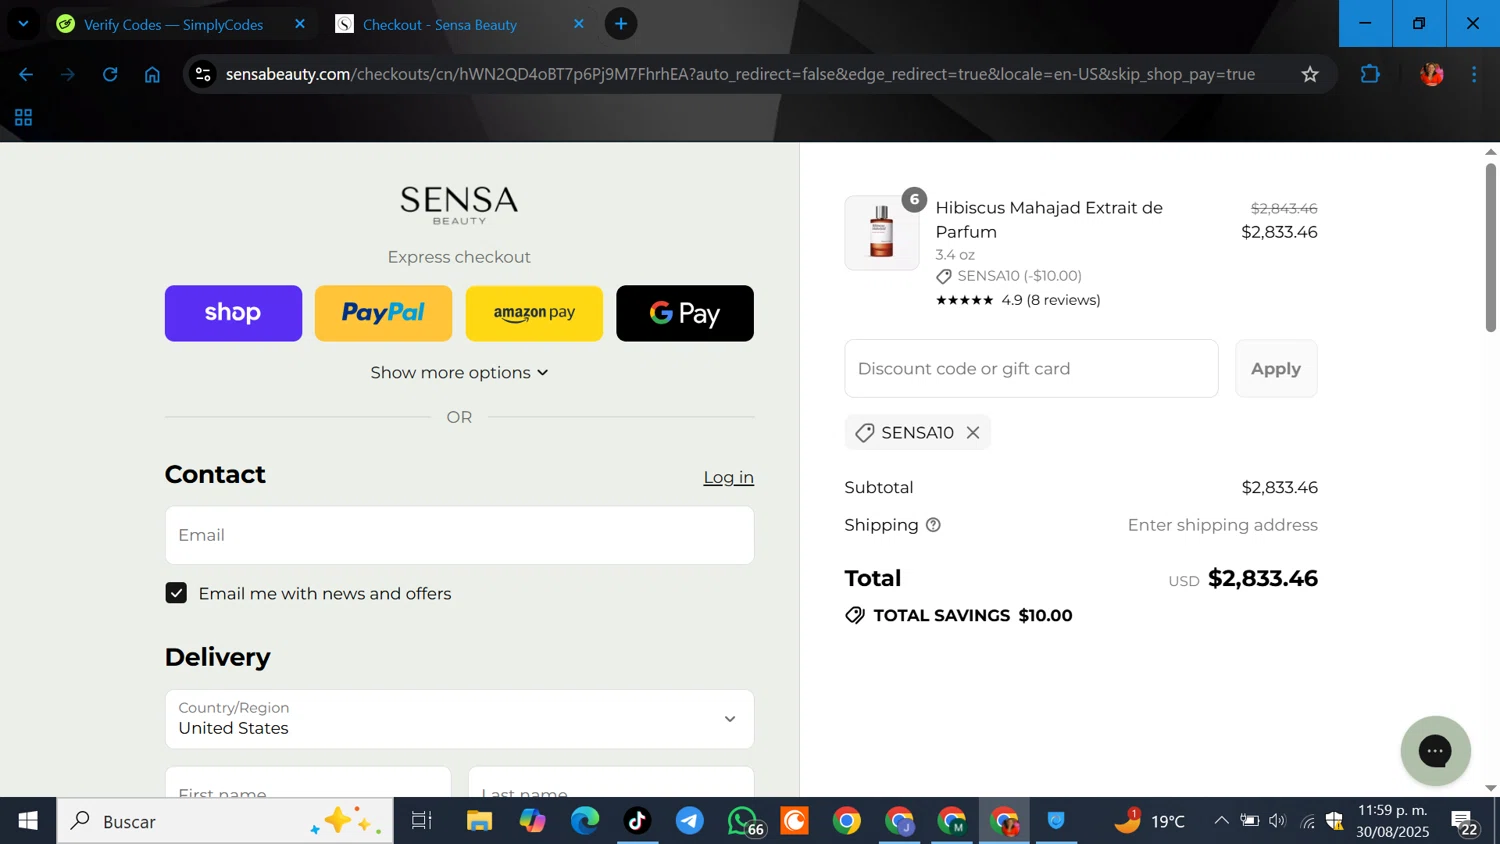The image size is (1500, 844).
Task: Open Telegram from taskbar
Action: (690, 821)
